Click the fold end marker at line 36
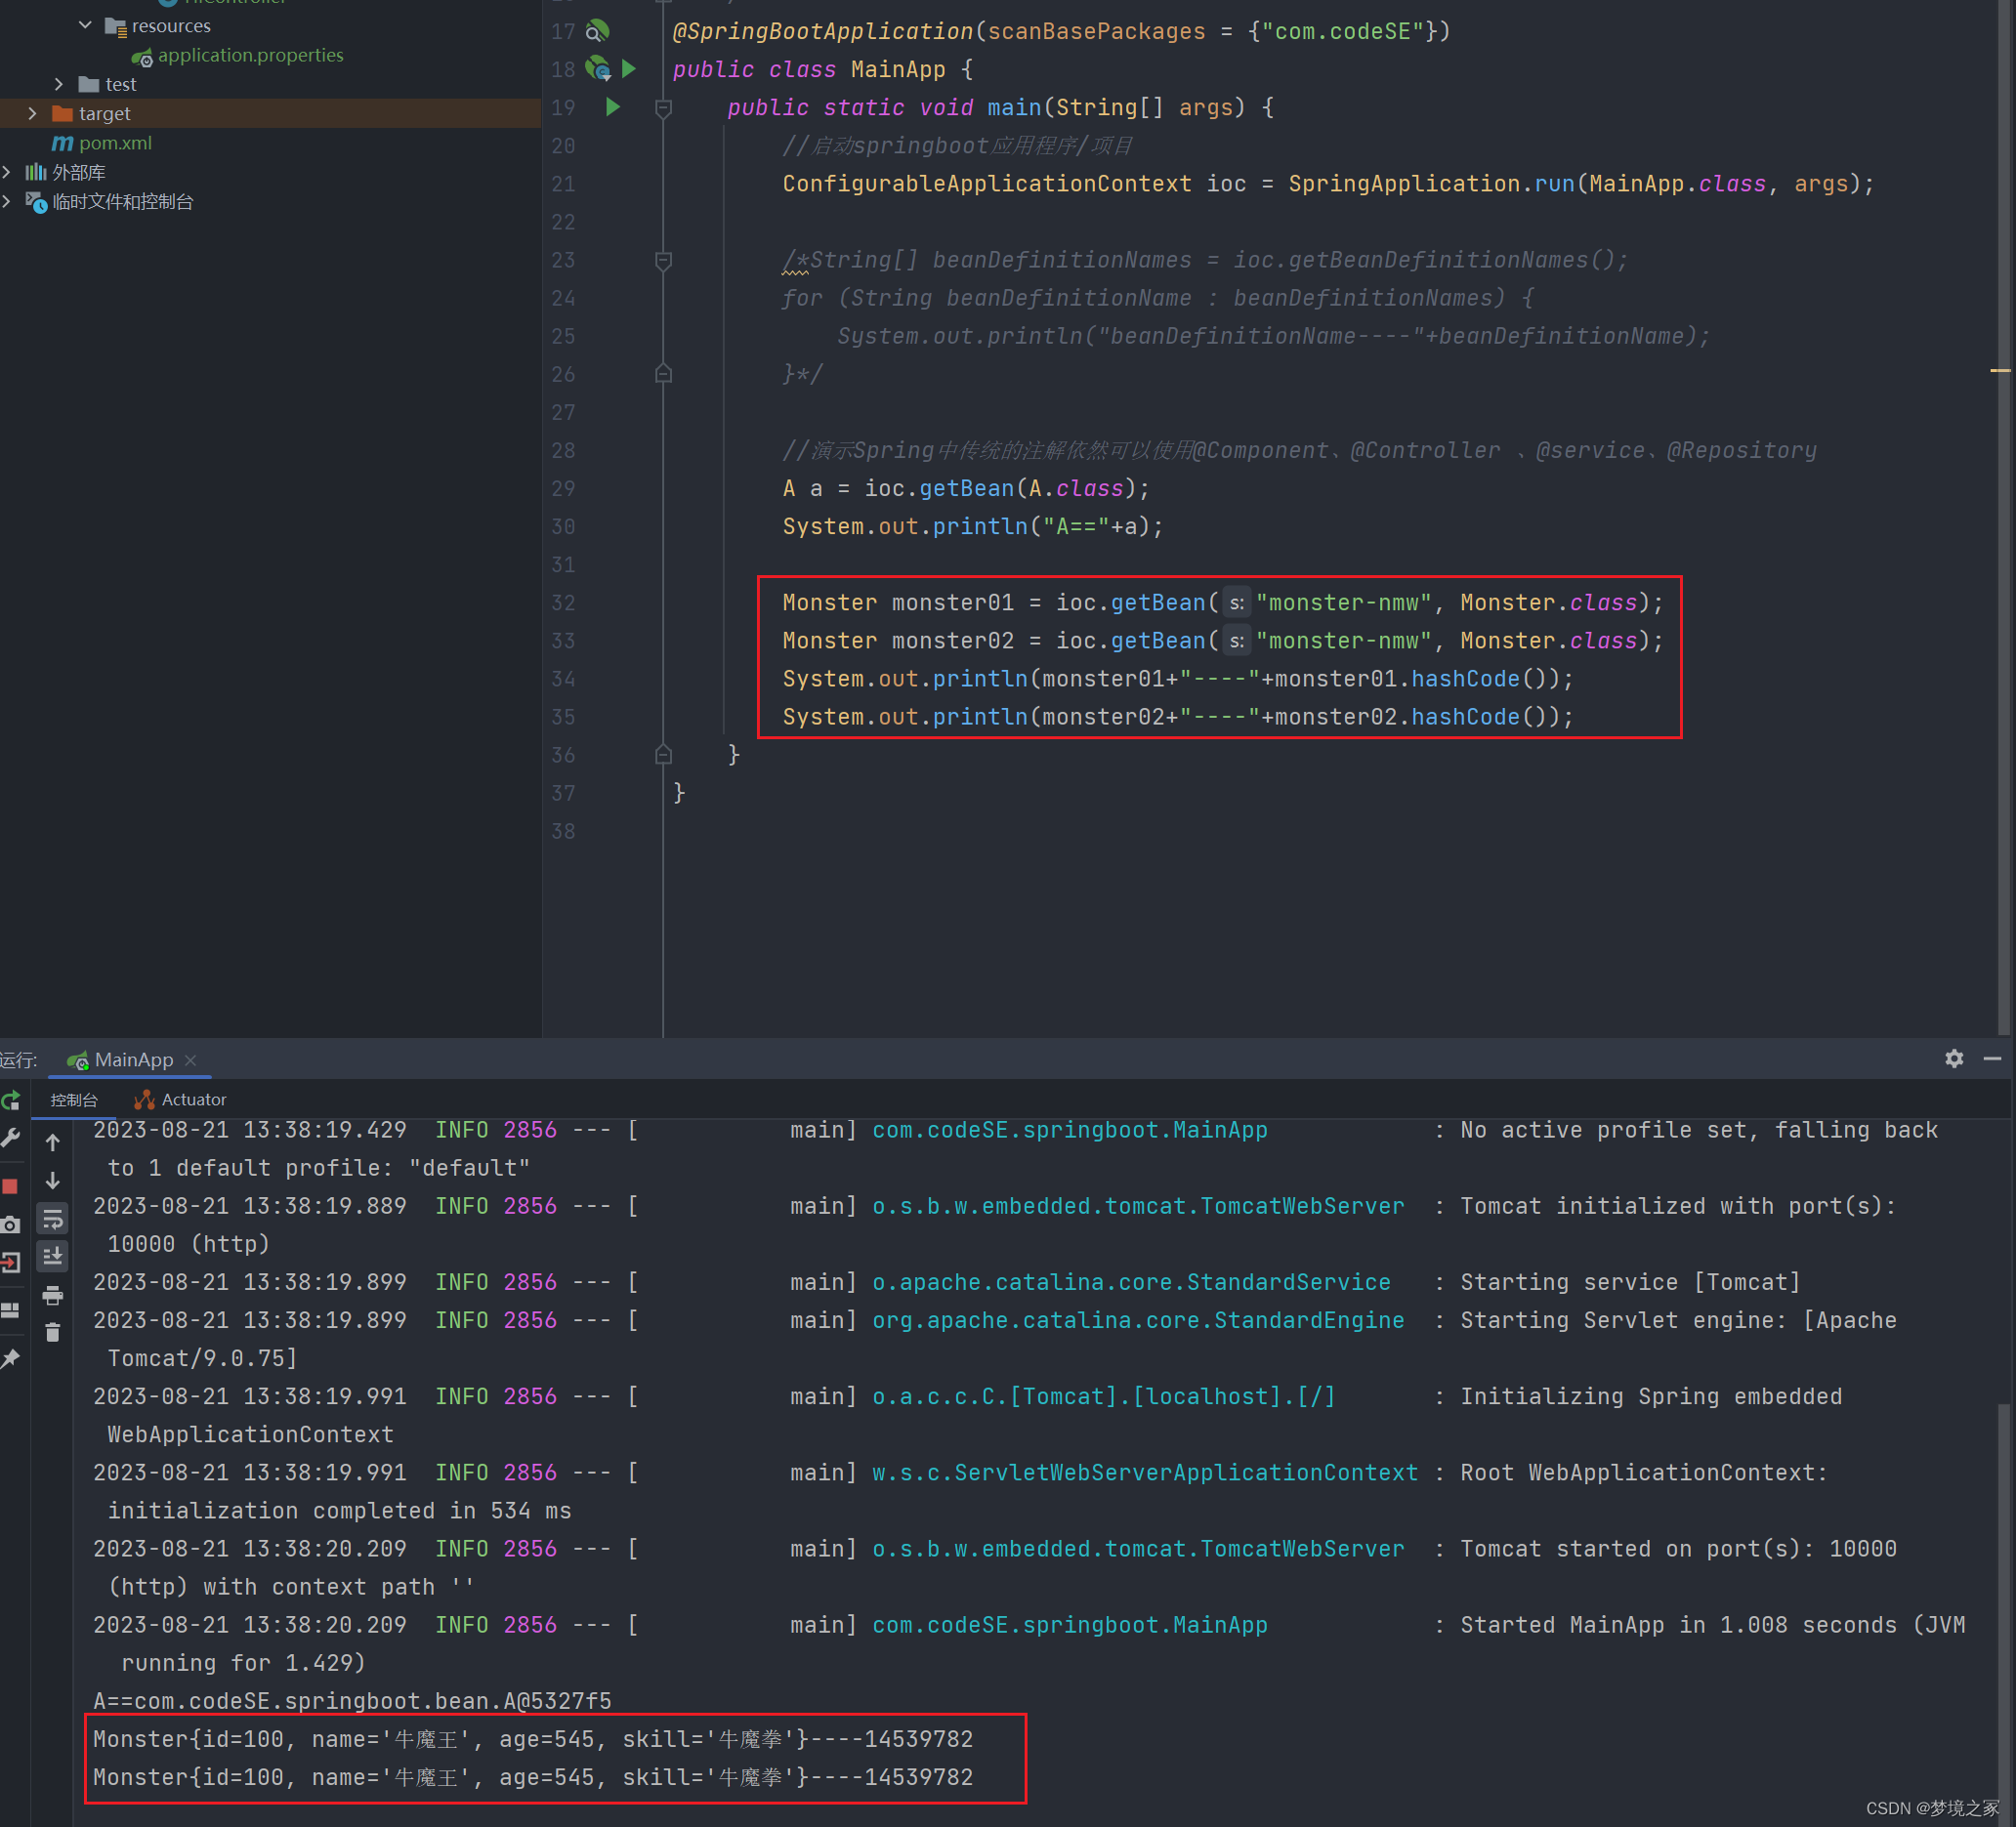 point(663,755)
